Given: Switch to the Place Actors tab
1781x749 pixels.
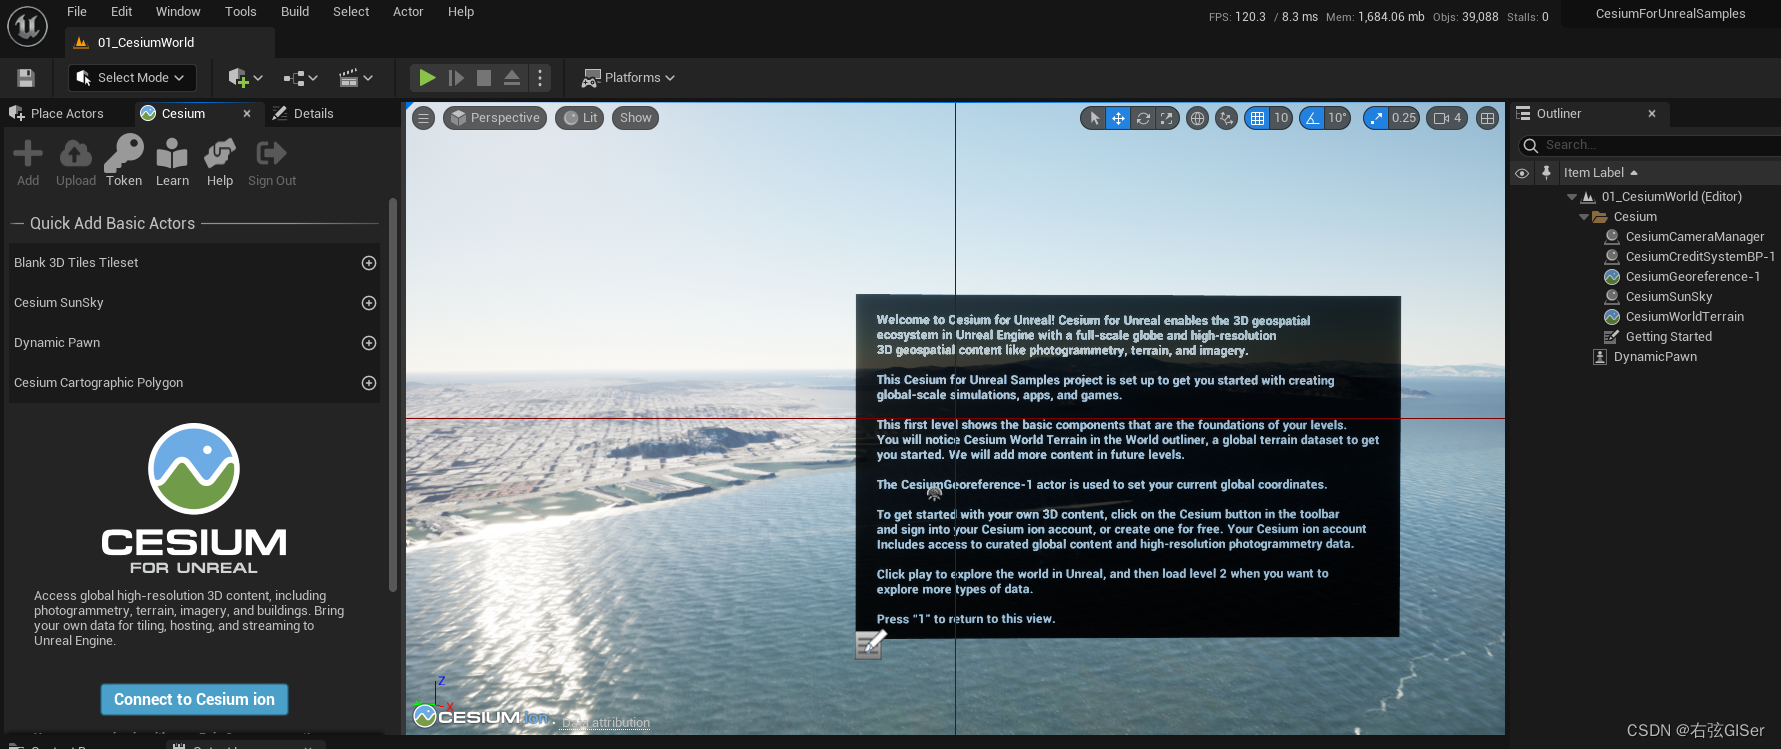Looking at the screenshot, I should pos(57,114).
